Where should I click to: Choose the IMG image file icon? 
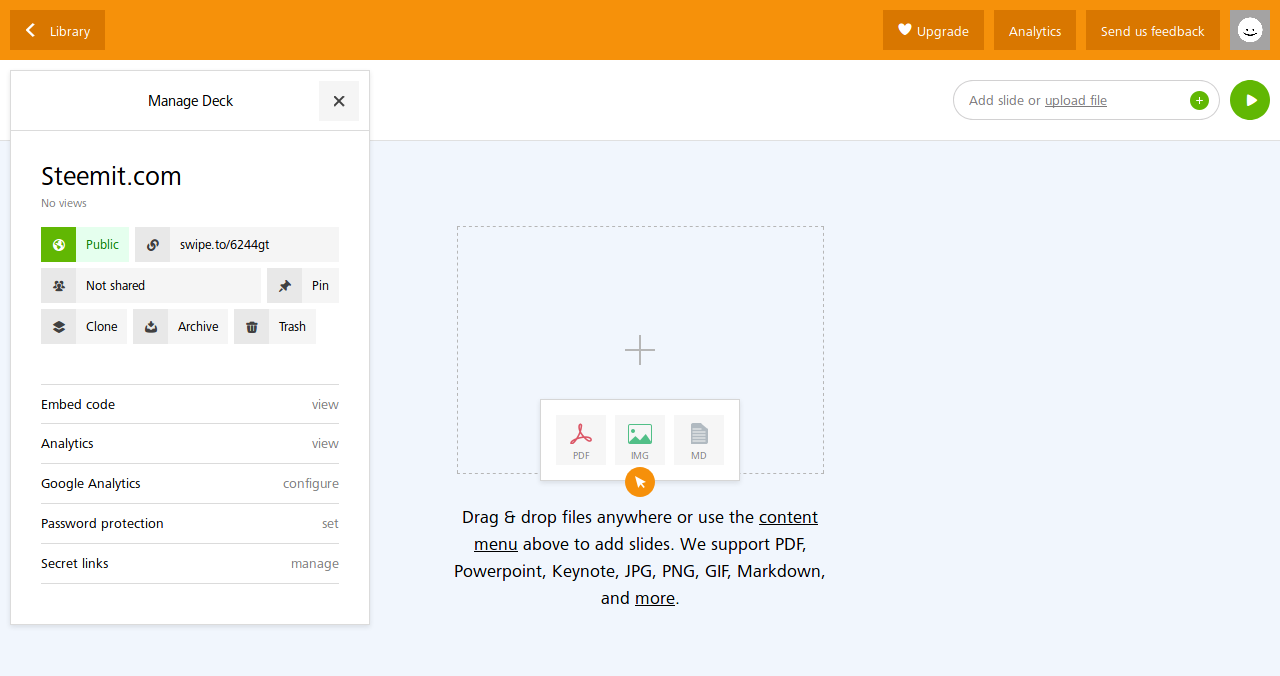640,440
